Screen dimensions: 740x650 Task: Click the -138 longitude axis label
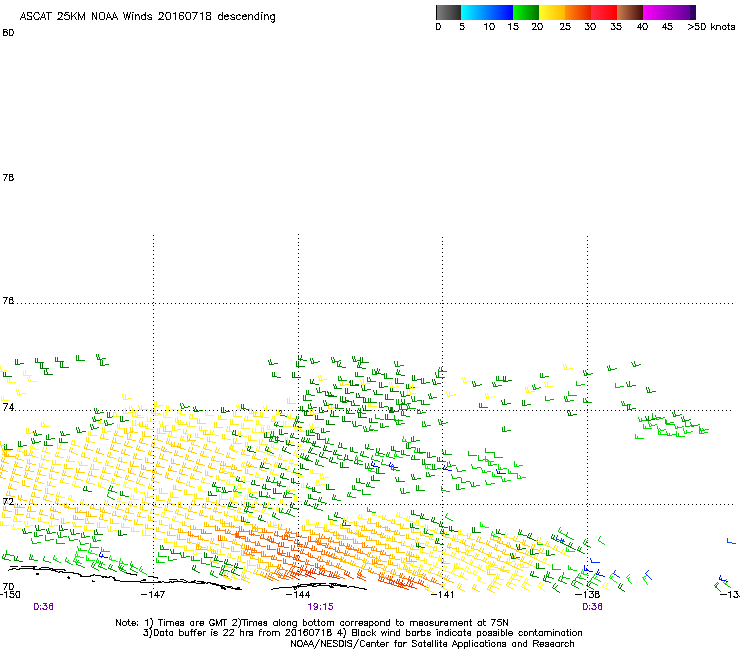[587, 594]
